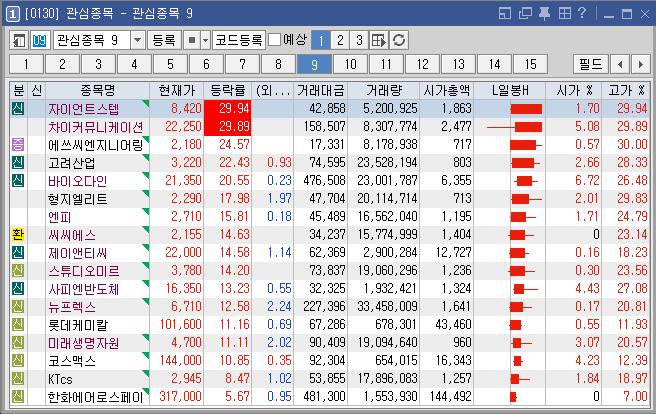656x414 pixels.
Task: Sort by the 등락률 column header
Action: 228,90
